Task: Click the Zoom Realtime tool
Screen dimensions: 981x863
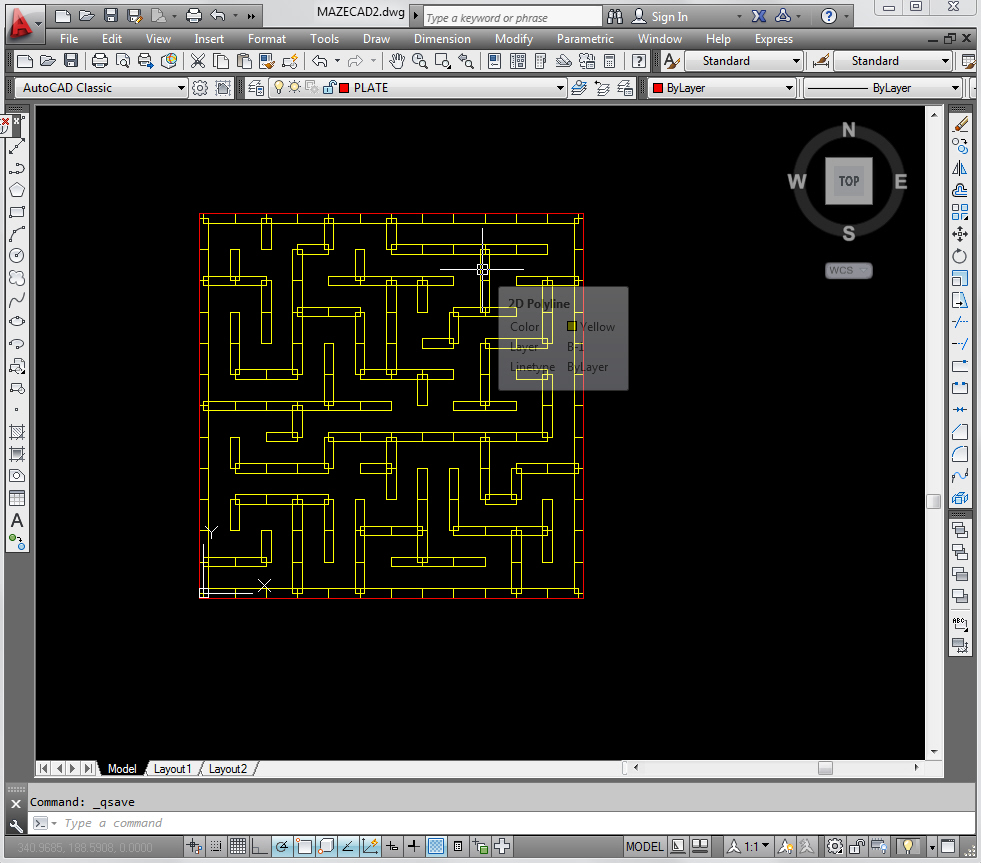Action: click(420, 61)
